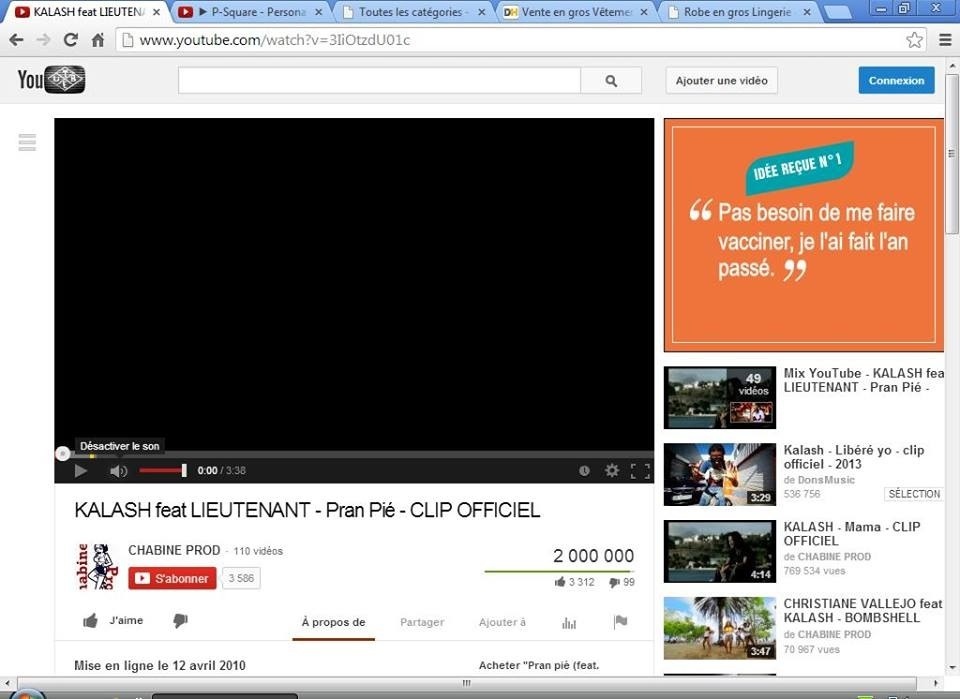The height and width of the screenshot is (699, 960).
Task: Open the Mix YouTube playlist thumbnail
Action: coord(719,397)
